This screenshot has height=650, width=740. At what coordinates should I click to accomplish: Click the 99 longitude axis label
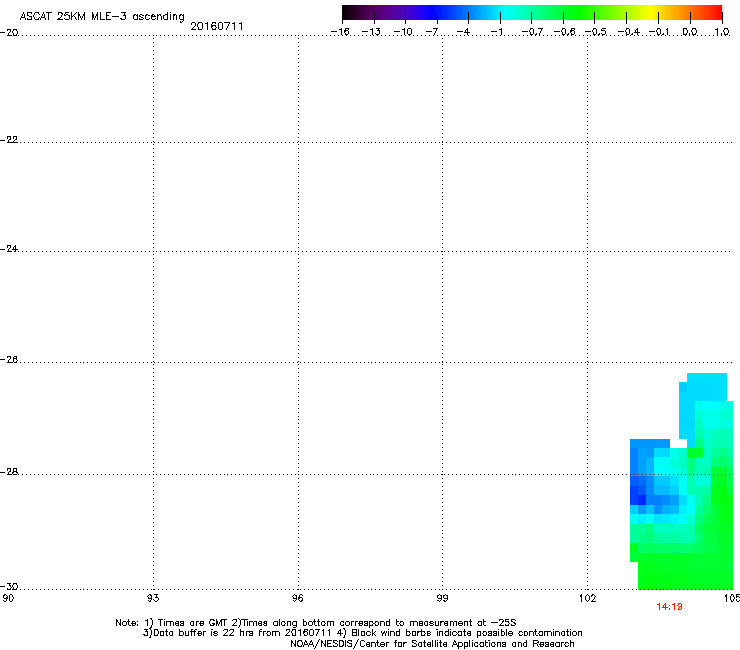442,598
